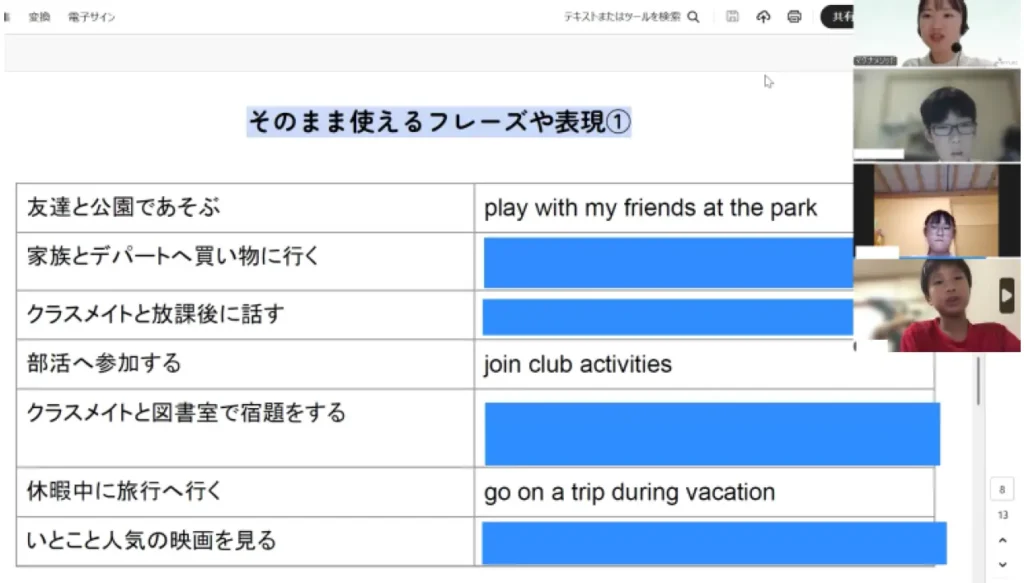
Task: Click blue cover beside 家族とデパートへ買い物に行く
Action: click(668, 262)
